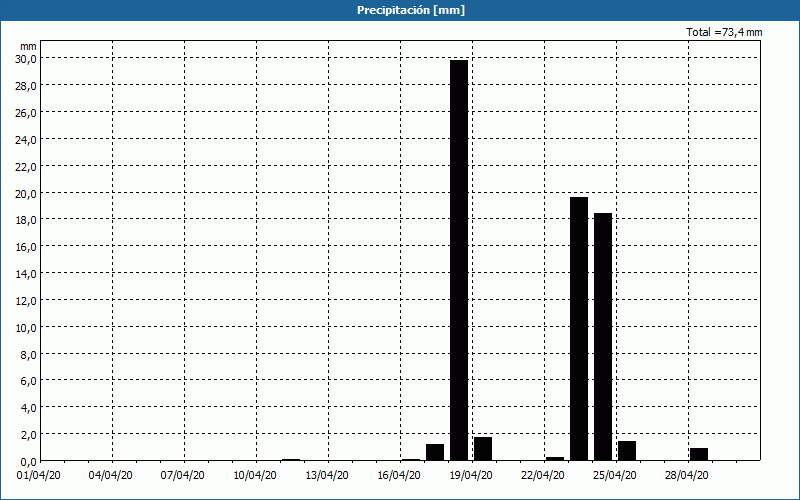Click the 14,0 y-axis label
Screen dimensions: 800x500
coord(26,274)
